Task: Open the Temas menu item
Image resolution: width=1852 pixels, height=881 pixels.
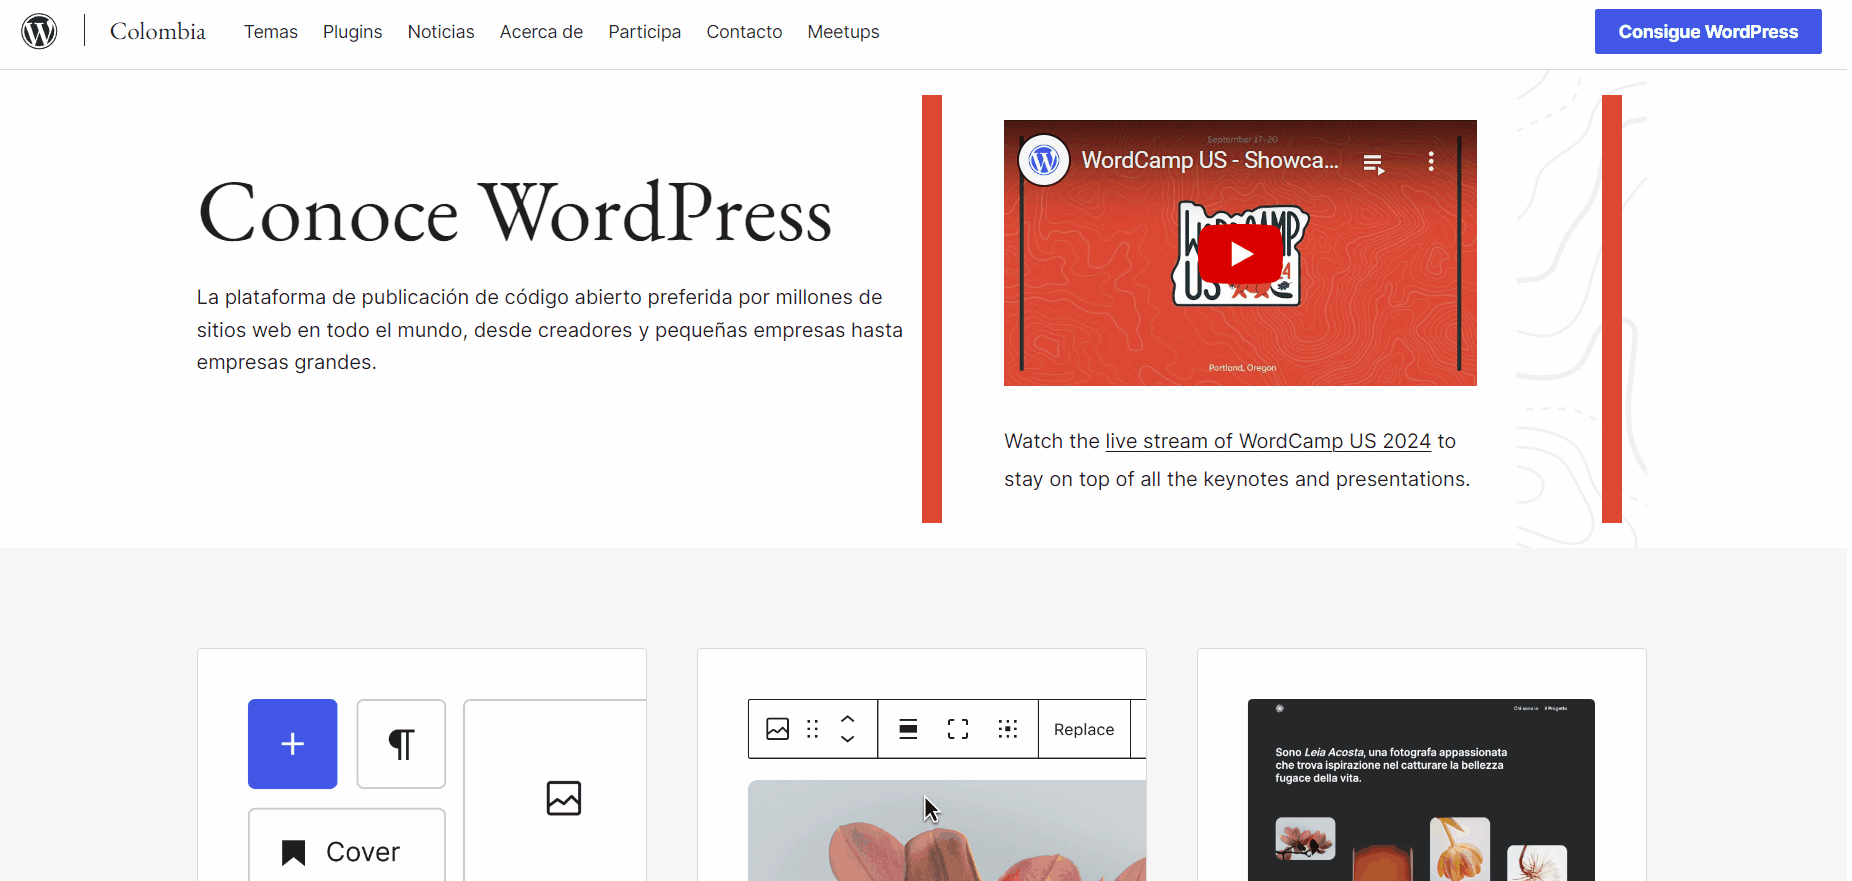Action: pos(271,32)
